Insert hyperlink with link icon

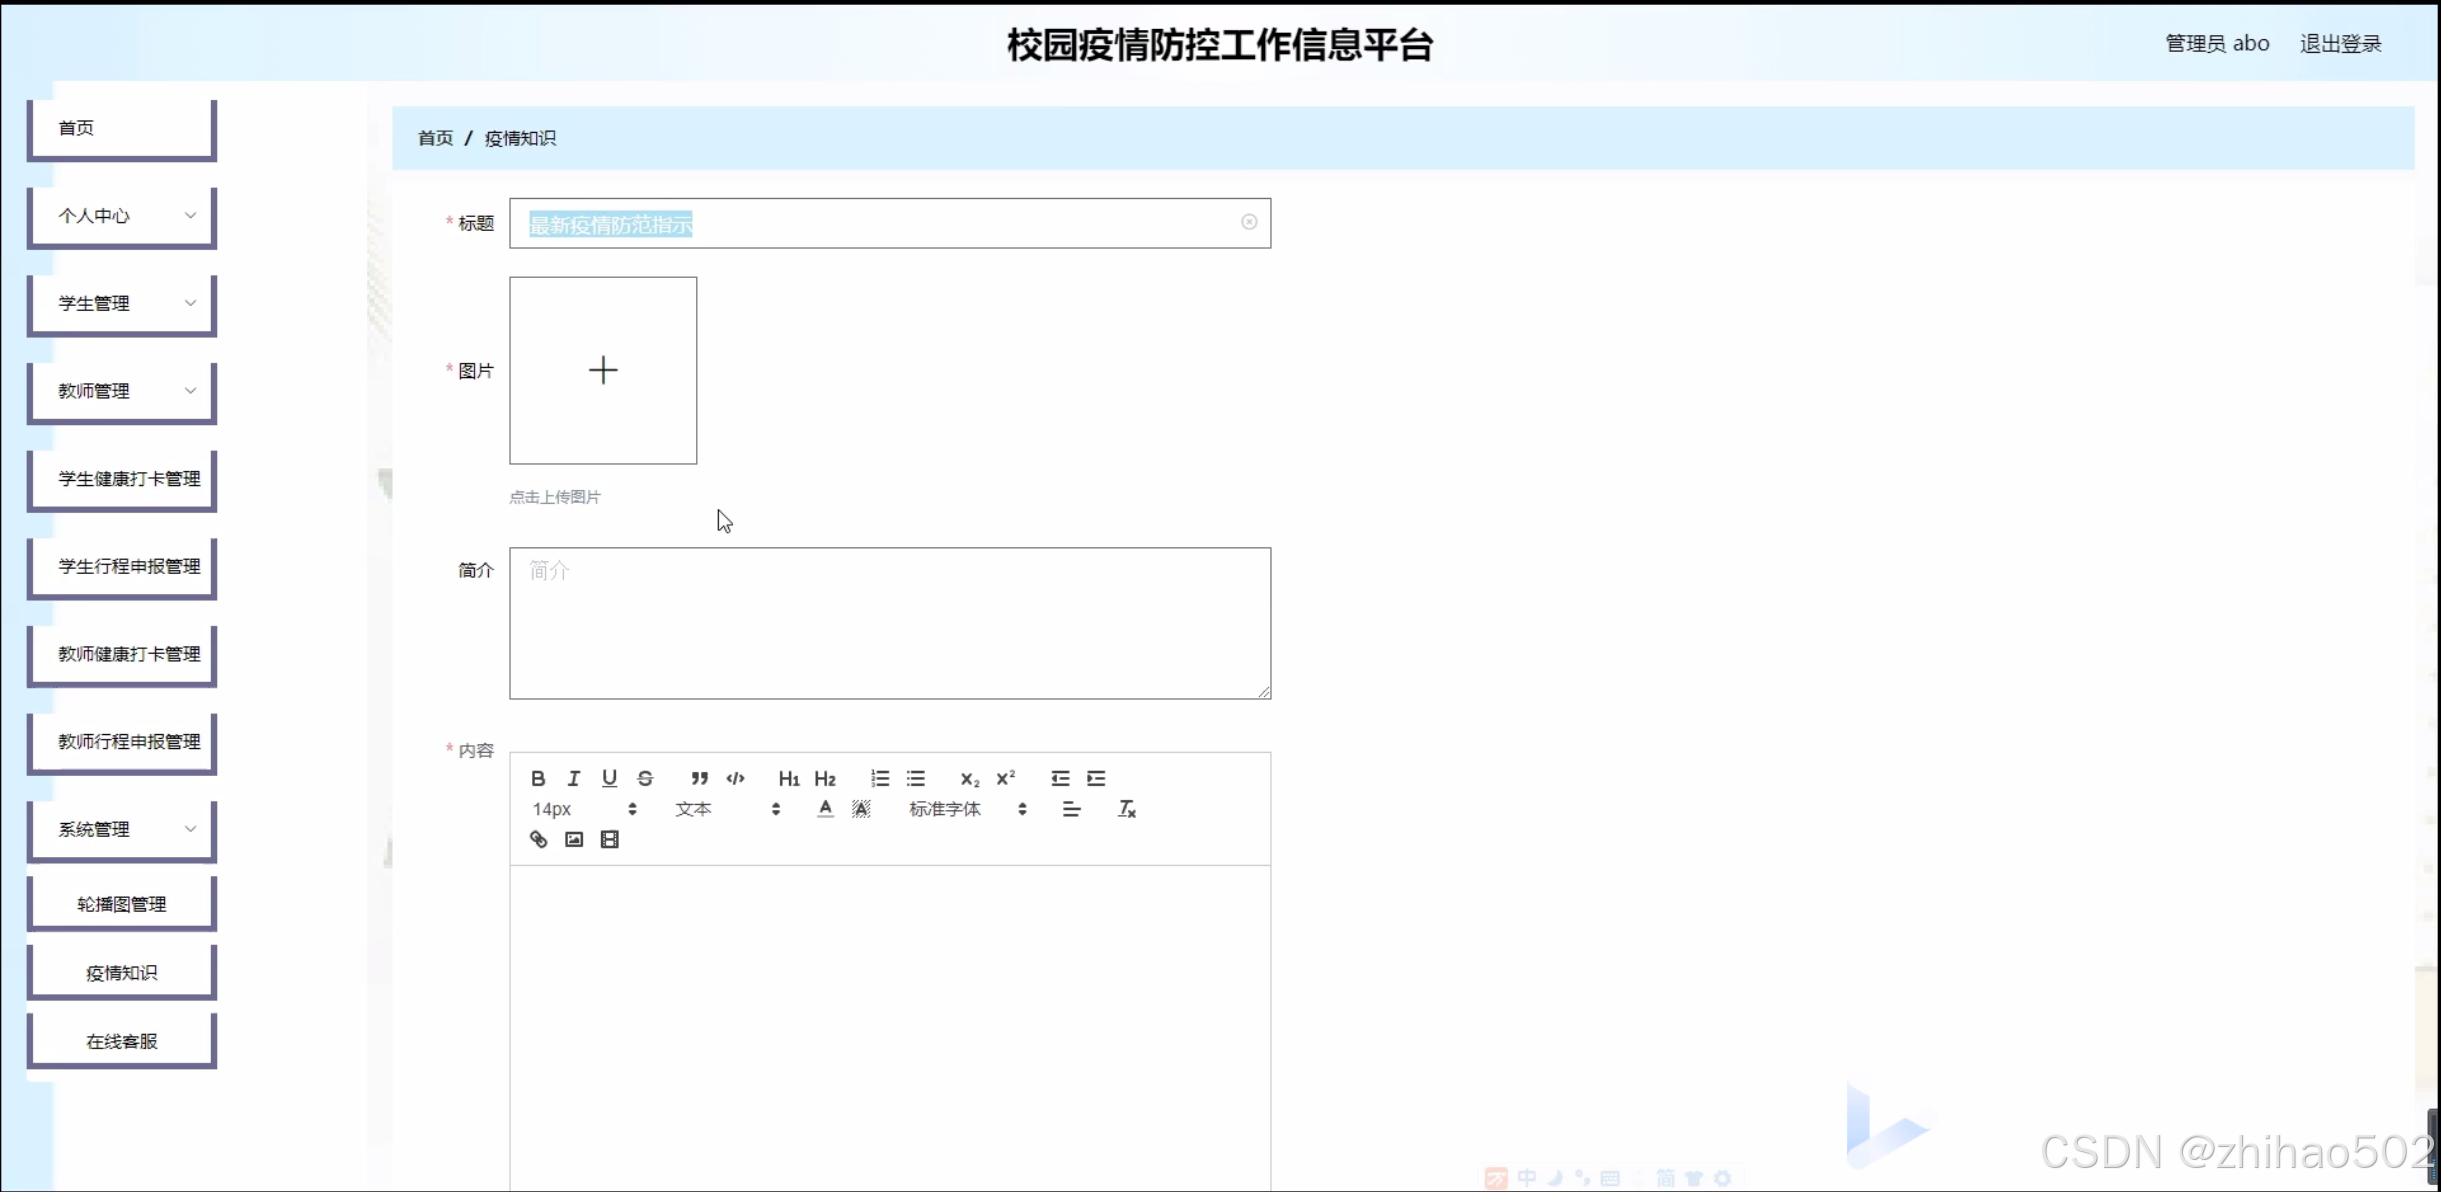[x=538, y=839]
